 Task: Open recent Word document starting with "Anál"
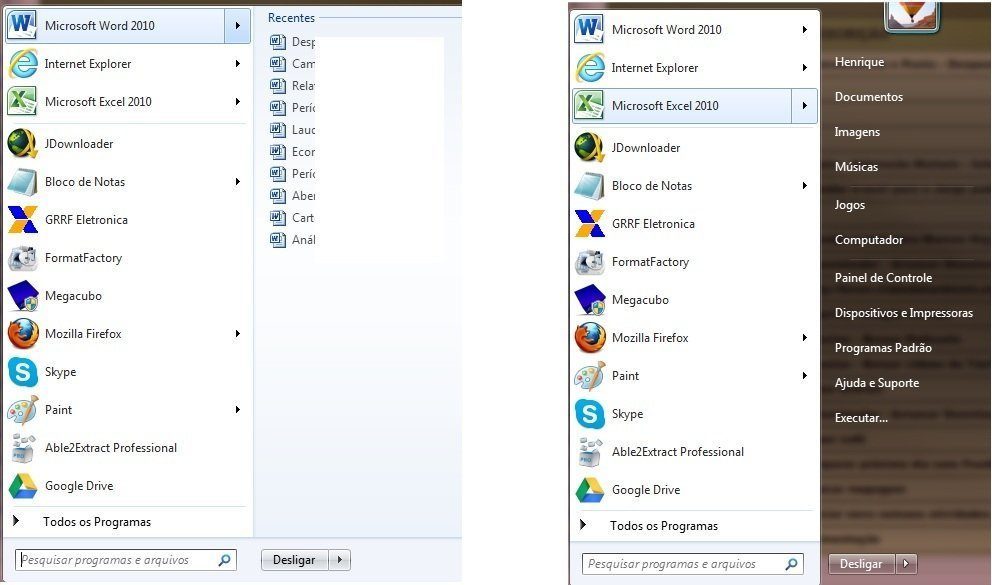pyautogui.click(x=292, y=240)
